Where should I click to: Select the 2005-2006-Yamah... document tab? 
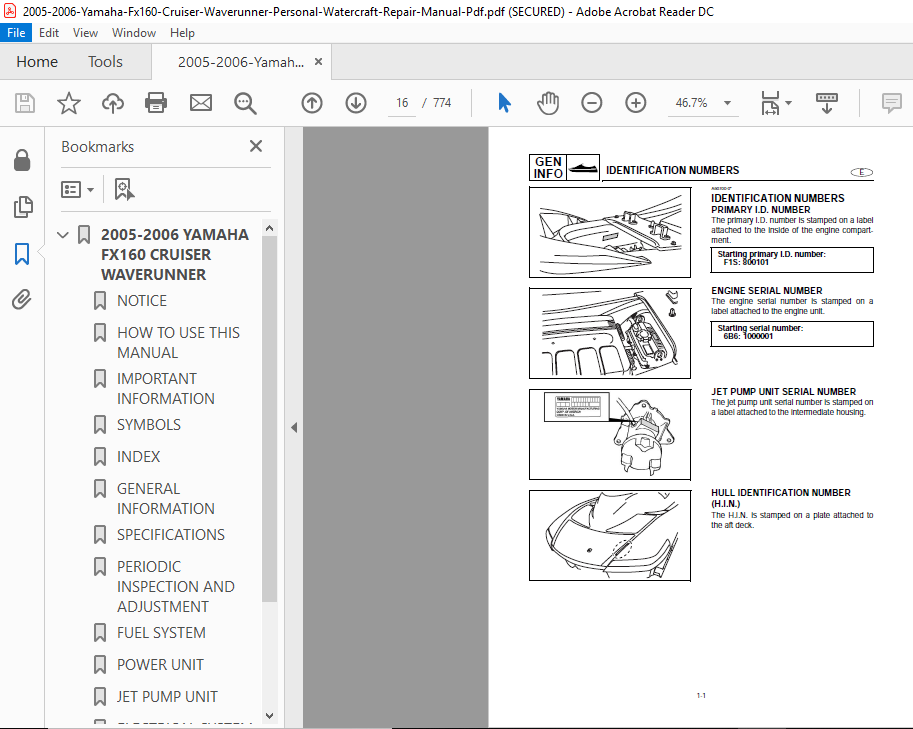(240, 62)
